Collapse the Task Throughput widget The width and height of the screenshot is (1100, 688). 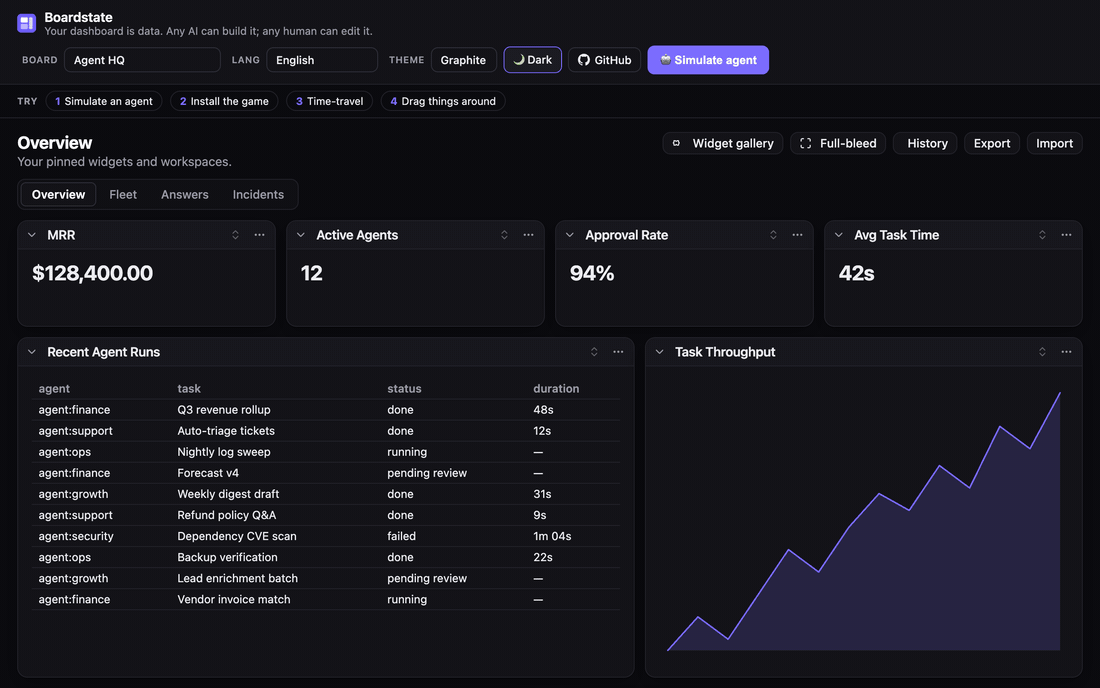[659, 352]
